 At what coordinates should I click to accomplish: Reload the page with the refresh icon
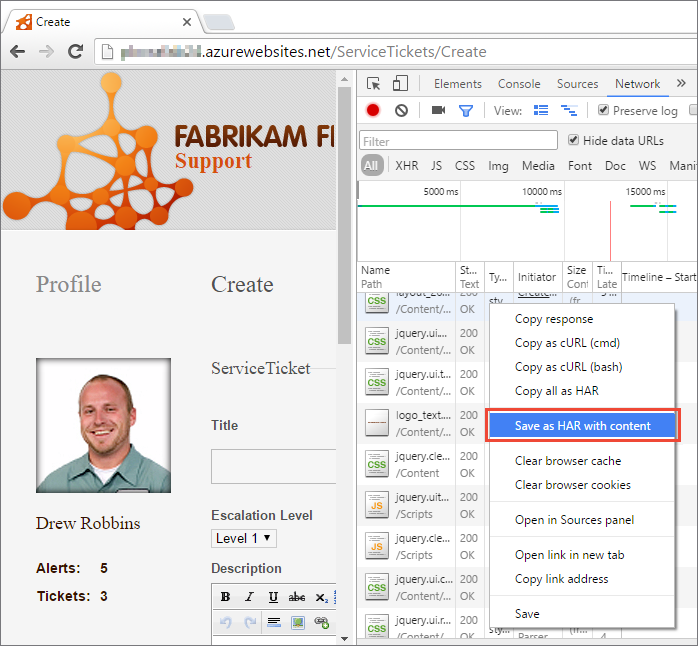coord(76,51)
